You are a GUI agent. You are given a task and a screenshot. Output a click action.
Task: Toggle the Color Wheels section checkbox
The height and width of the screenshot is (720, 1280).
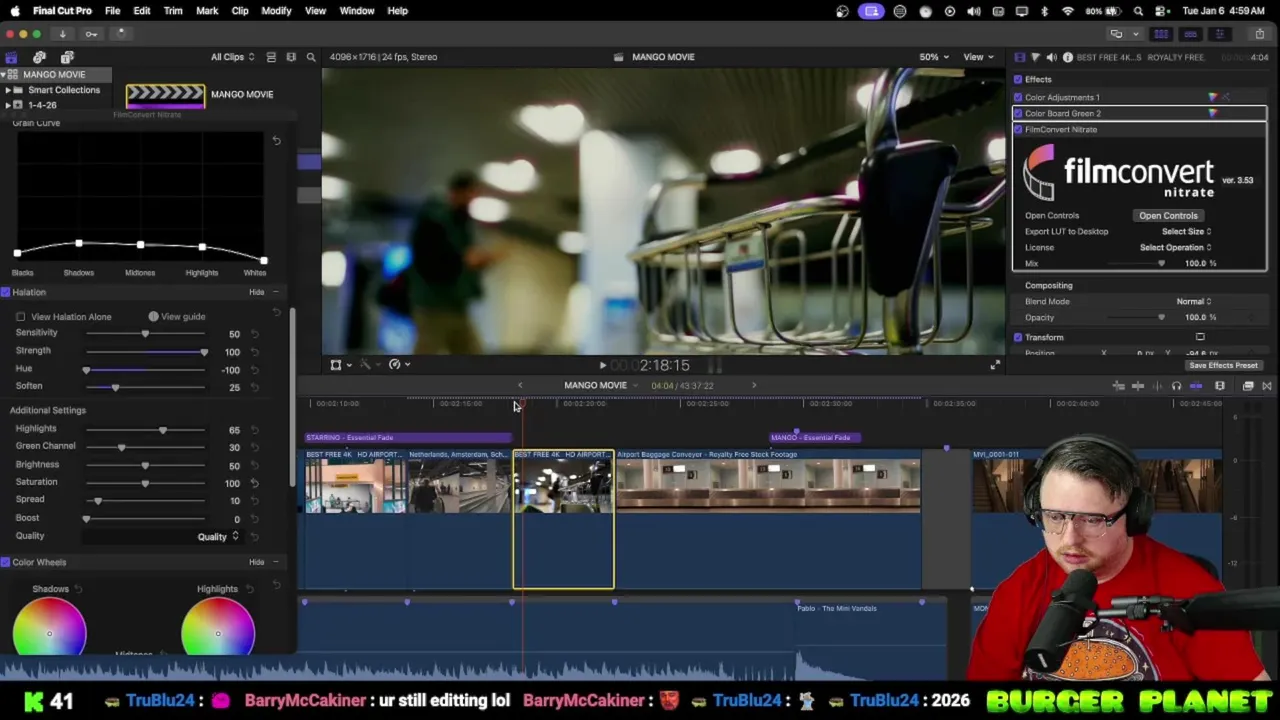pyautogui.click(x=5, y=563)
